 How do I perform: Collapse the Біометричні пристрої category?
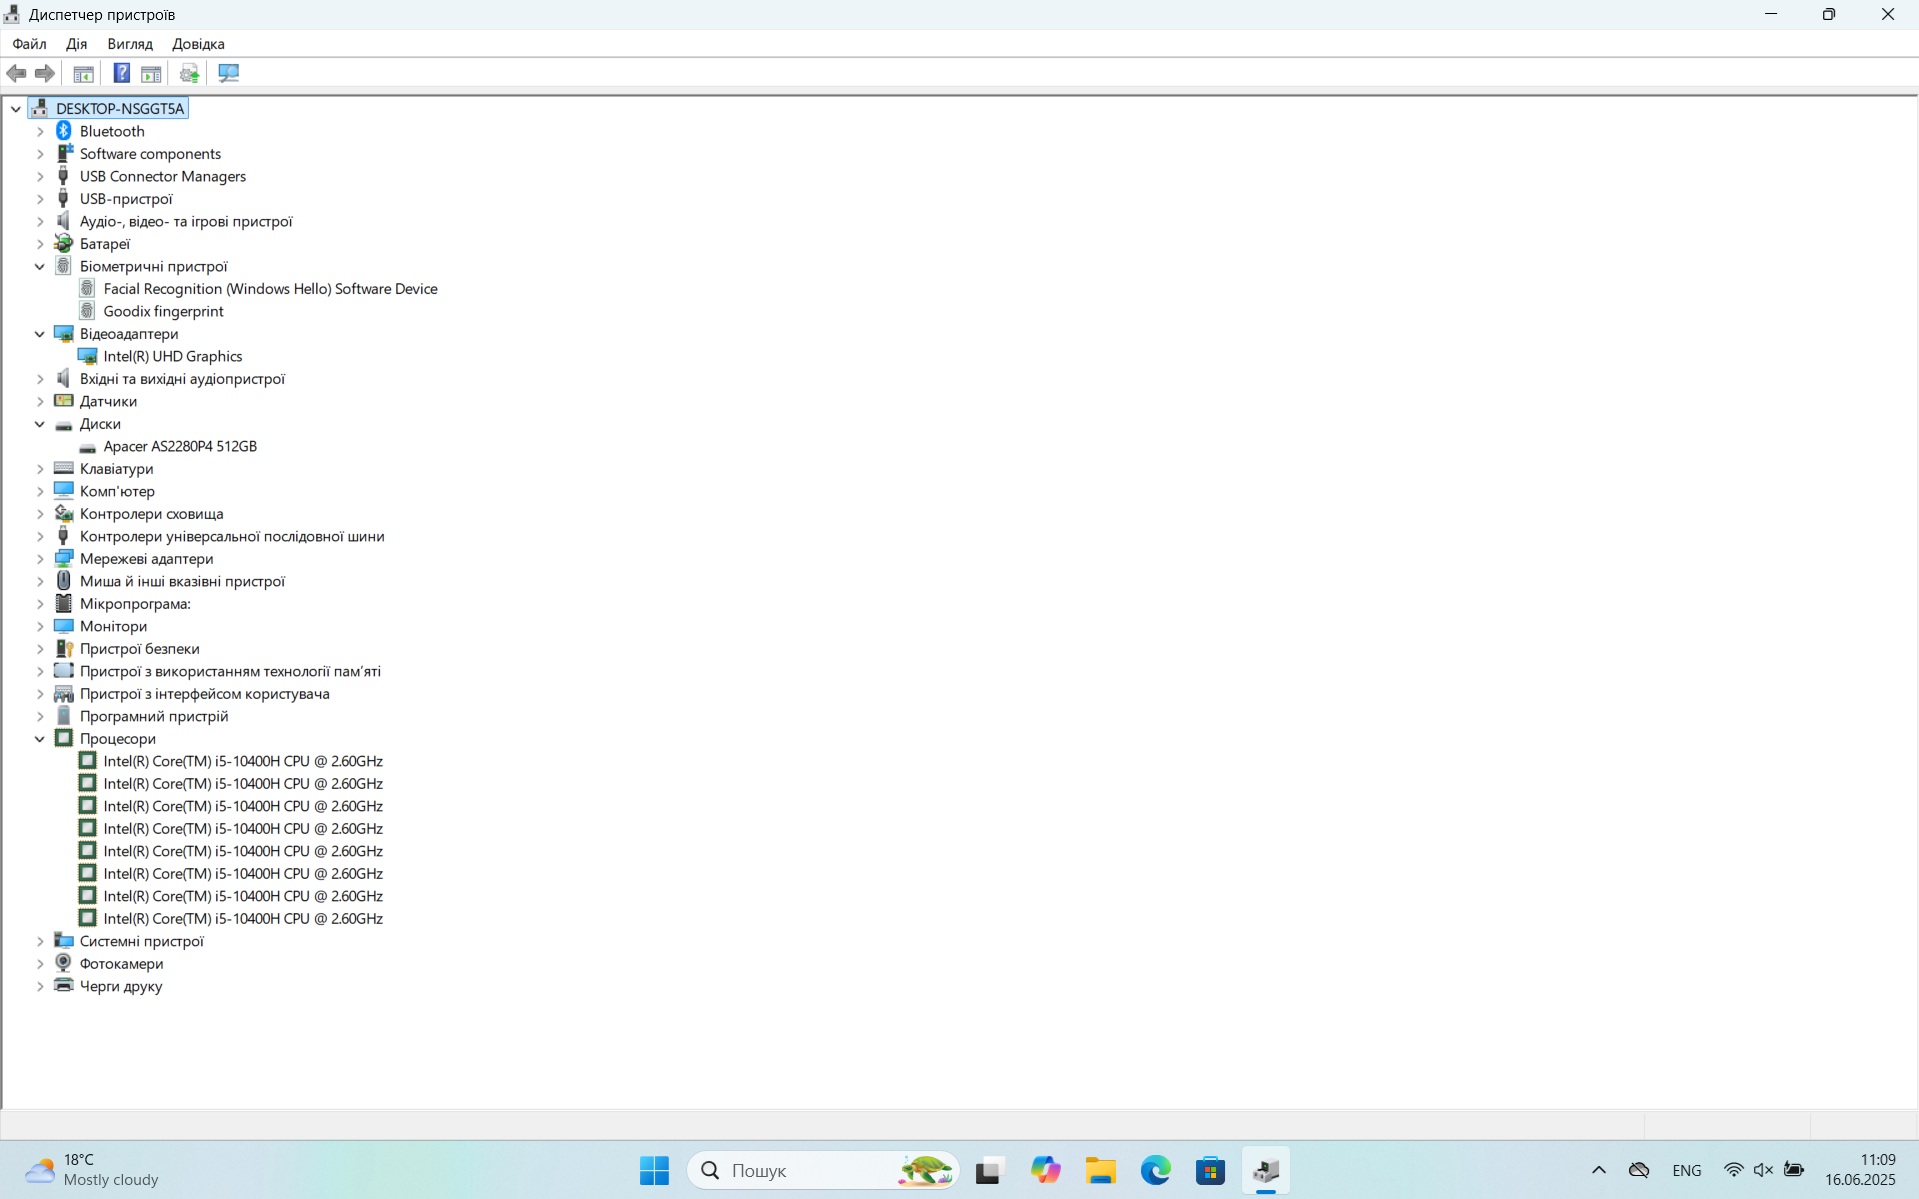coord(40,266)
